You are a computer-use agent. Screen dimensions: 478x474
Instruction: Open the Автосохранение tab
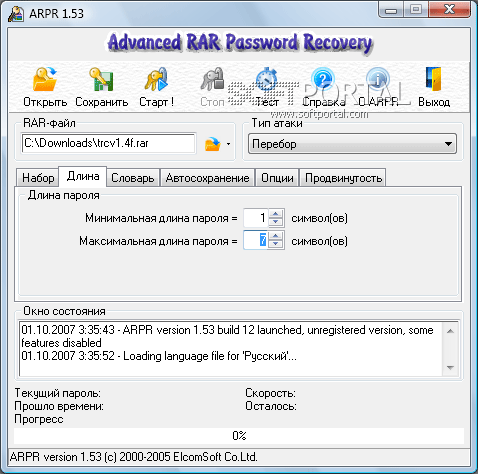coord(207,178)
